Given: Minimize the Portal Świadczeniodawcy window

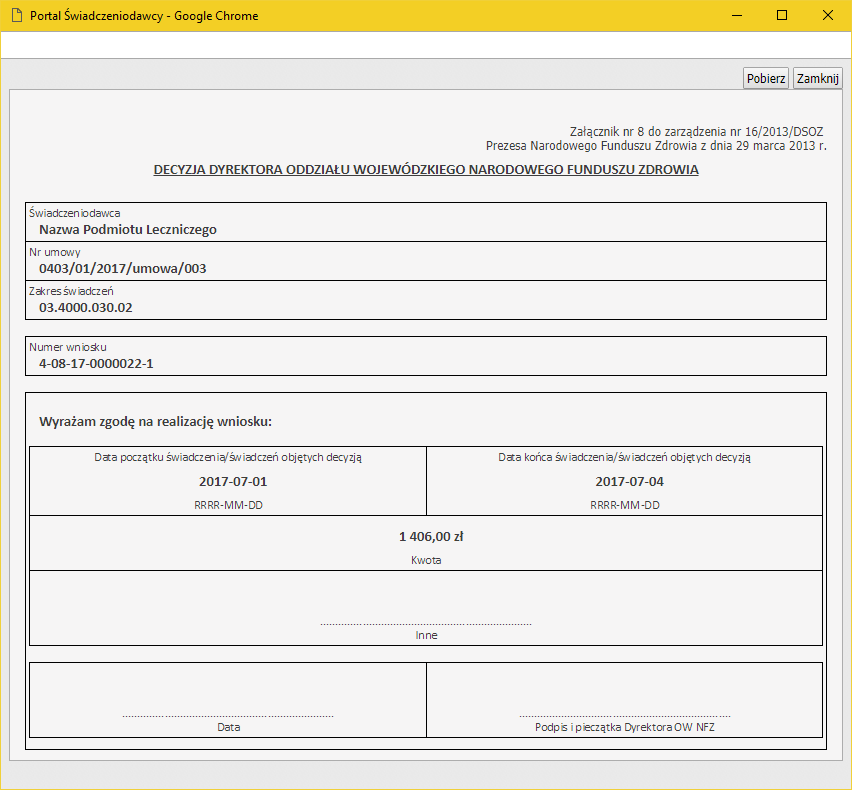Looking at the screenshot, I should 736,16.
